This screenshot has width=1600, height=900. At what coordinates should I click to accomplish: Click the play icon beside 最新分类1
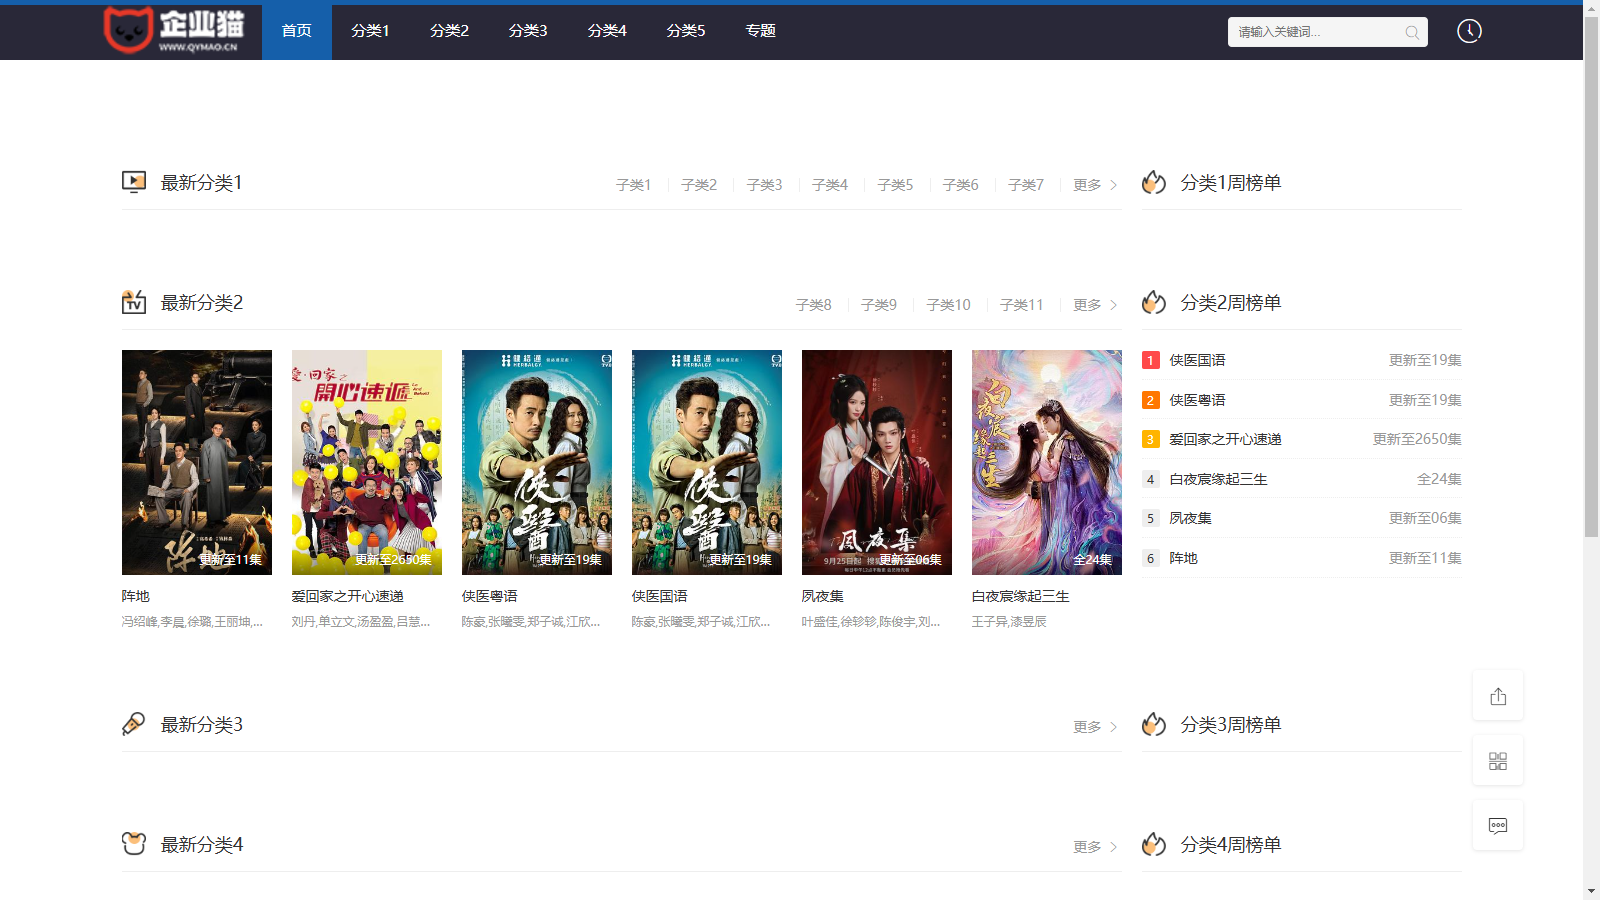click(x=134, y=182)
